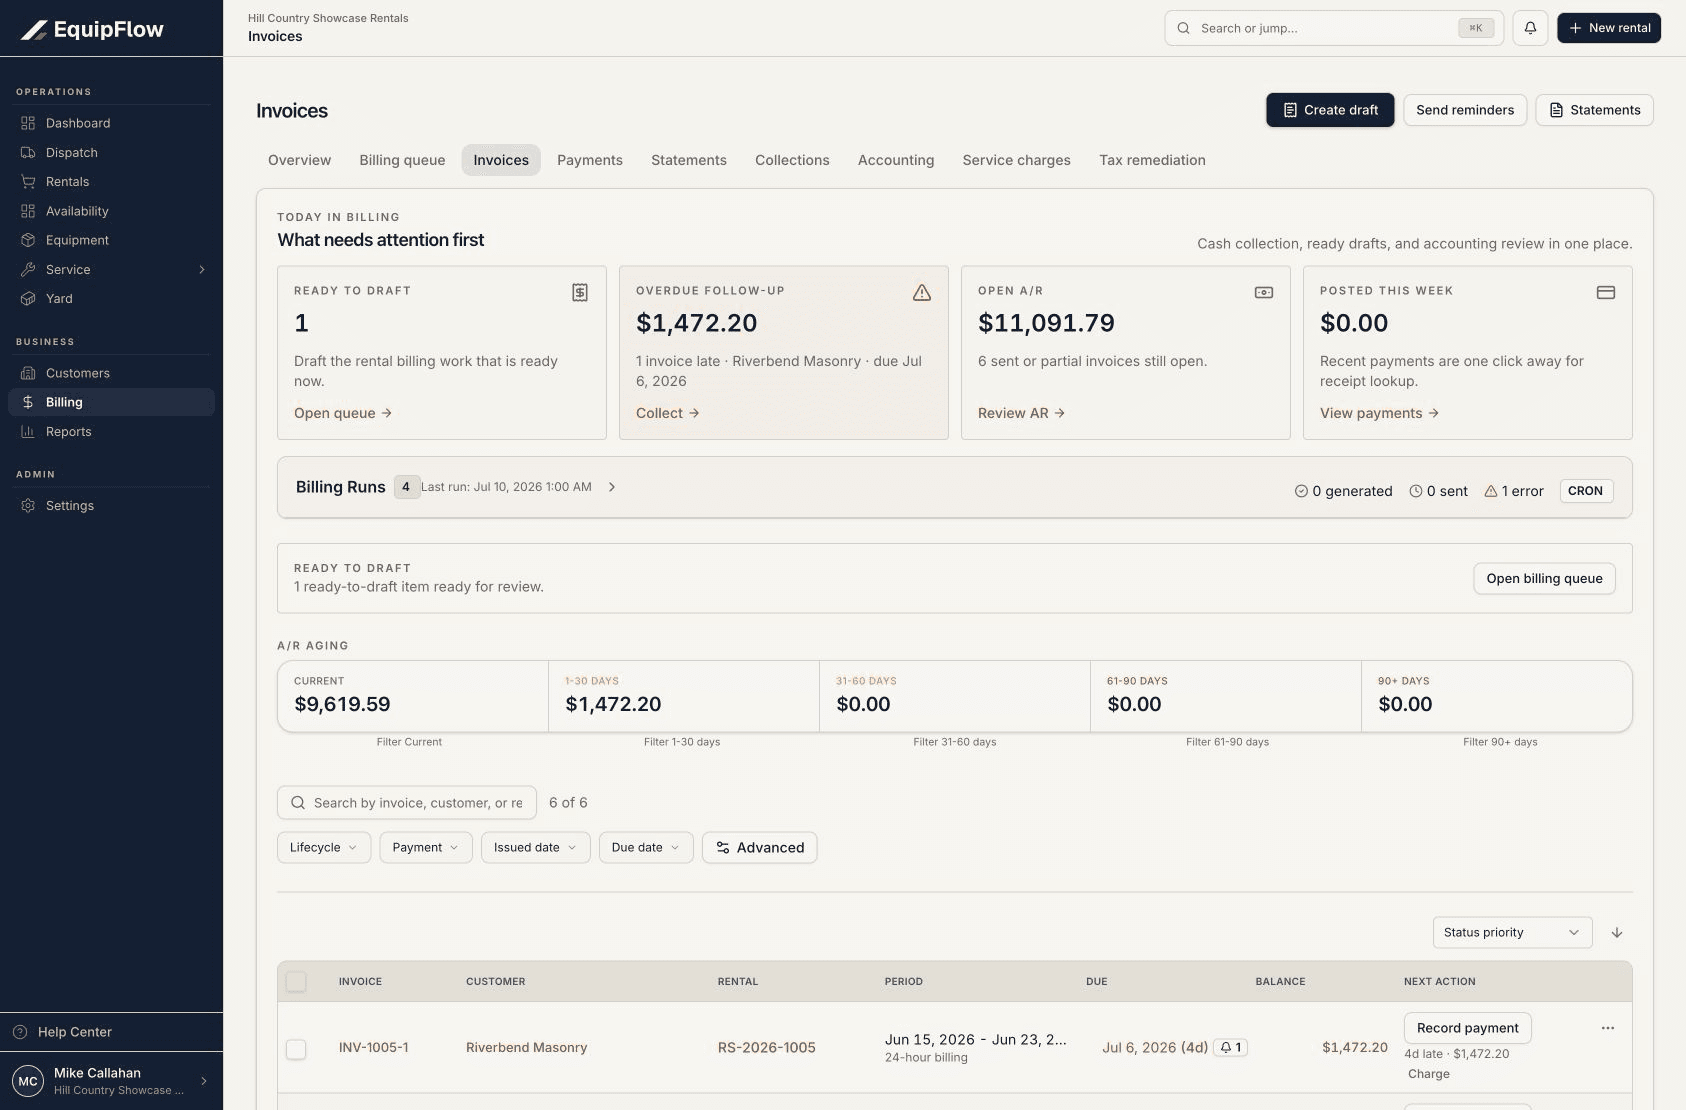Click the Open A/R cash icon
This screenshot has height=1110, width=1686.
1264,292
